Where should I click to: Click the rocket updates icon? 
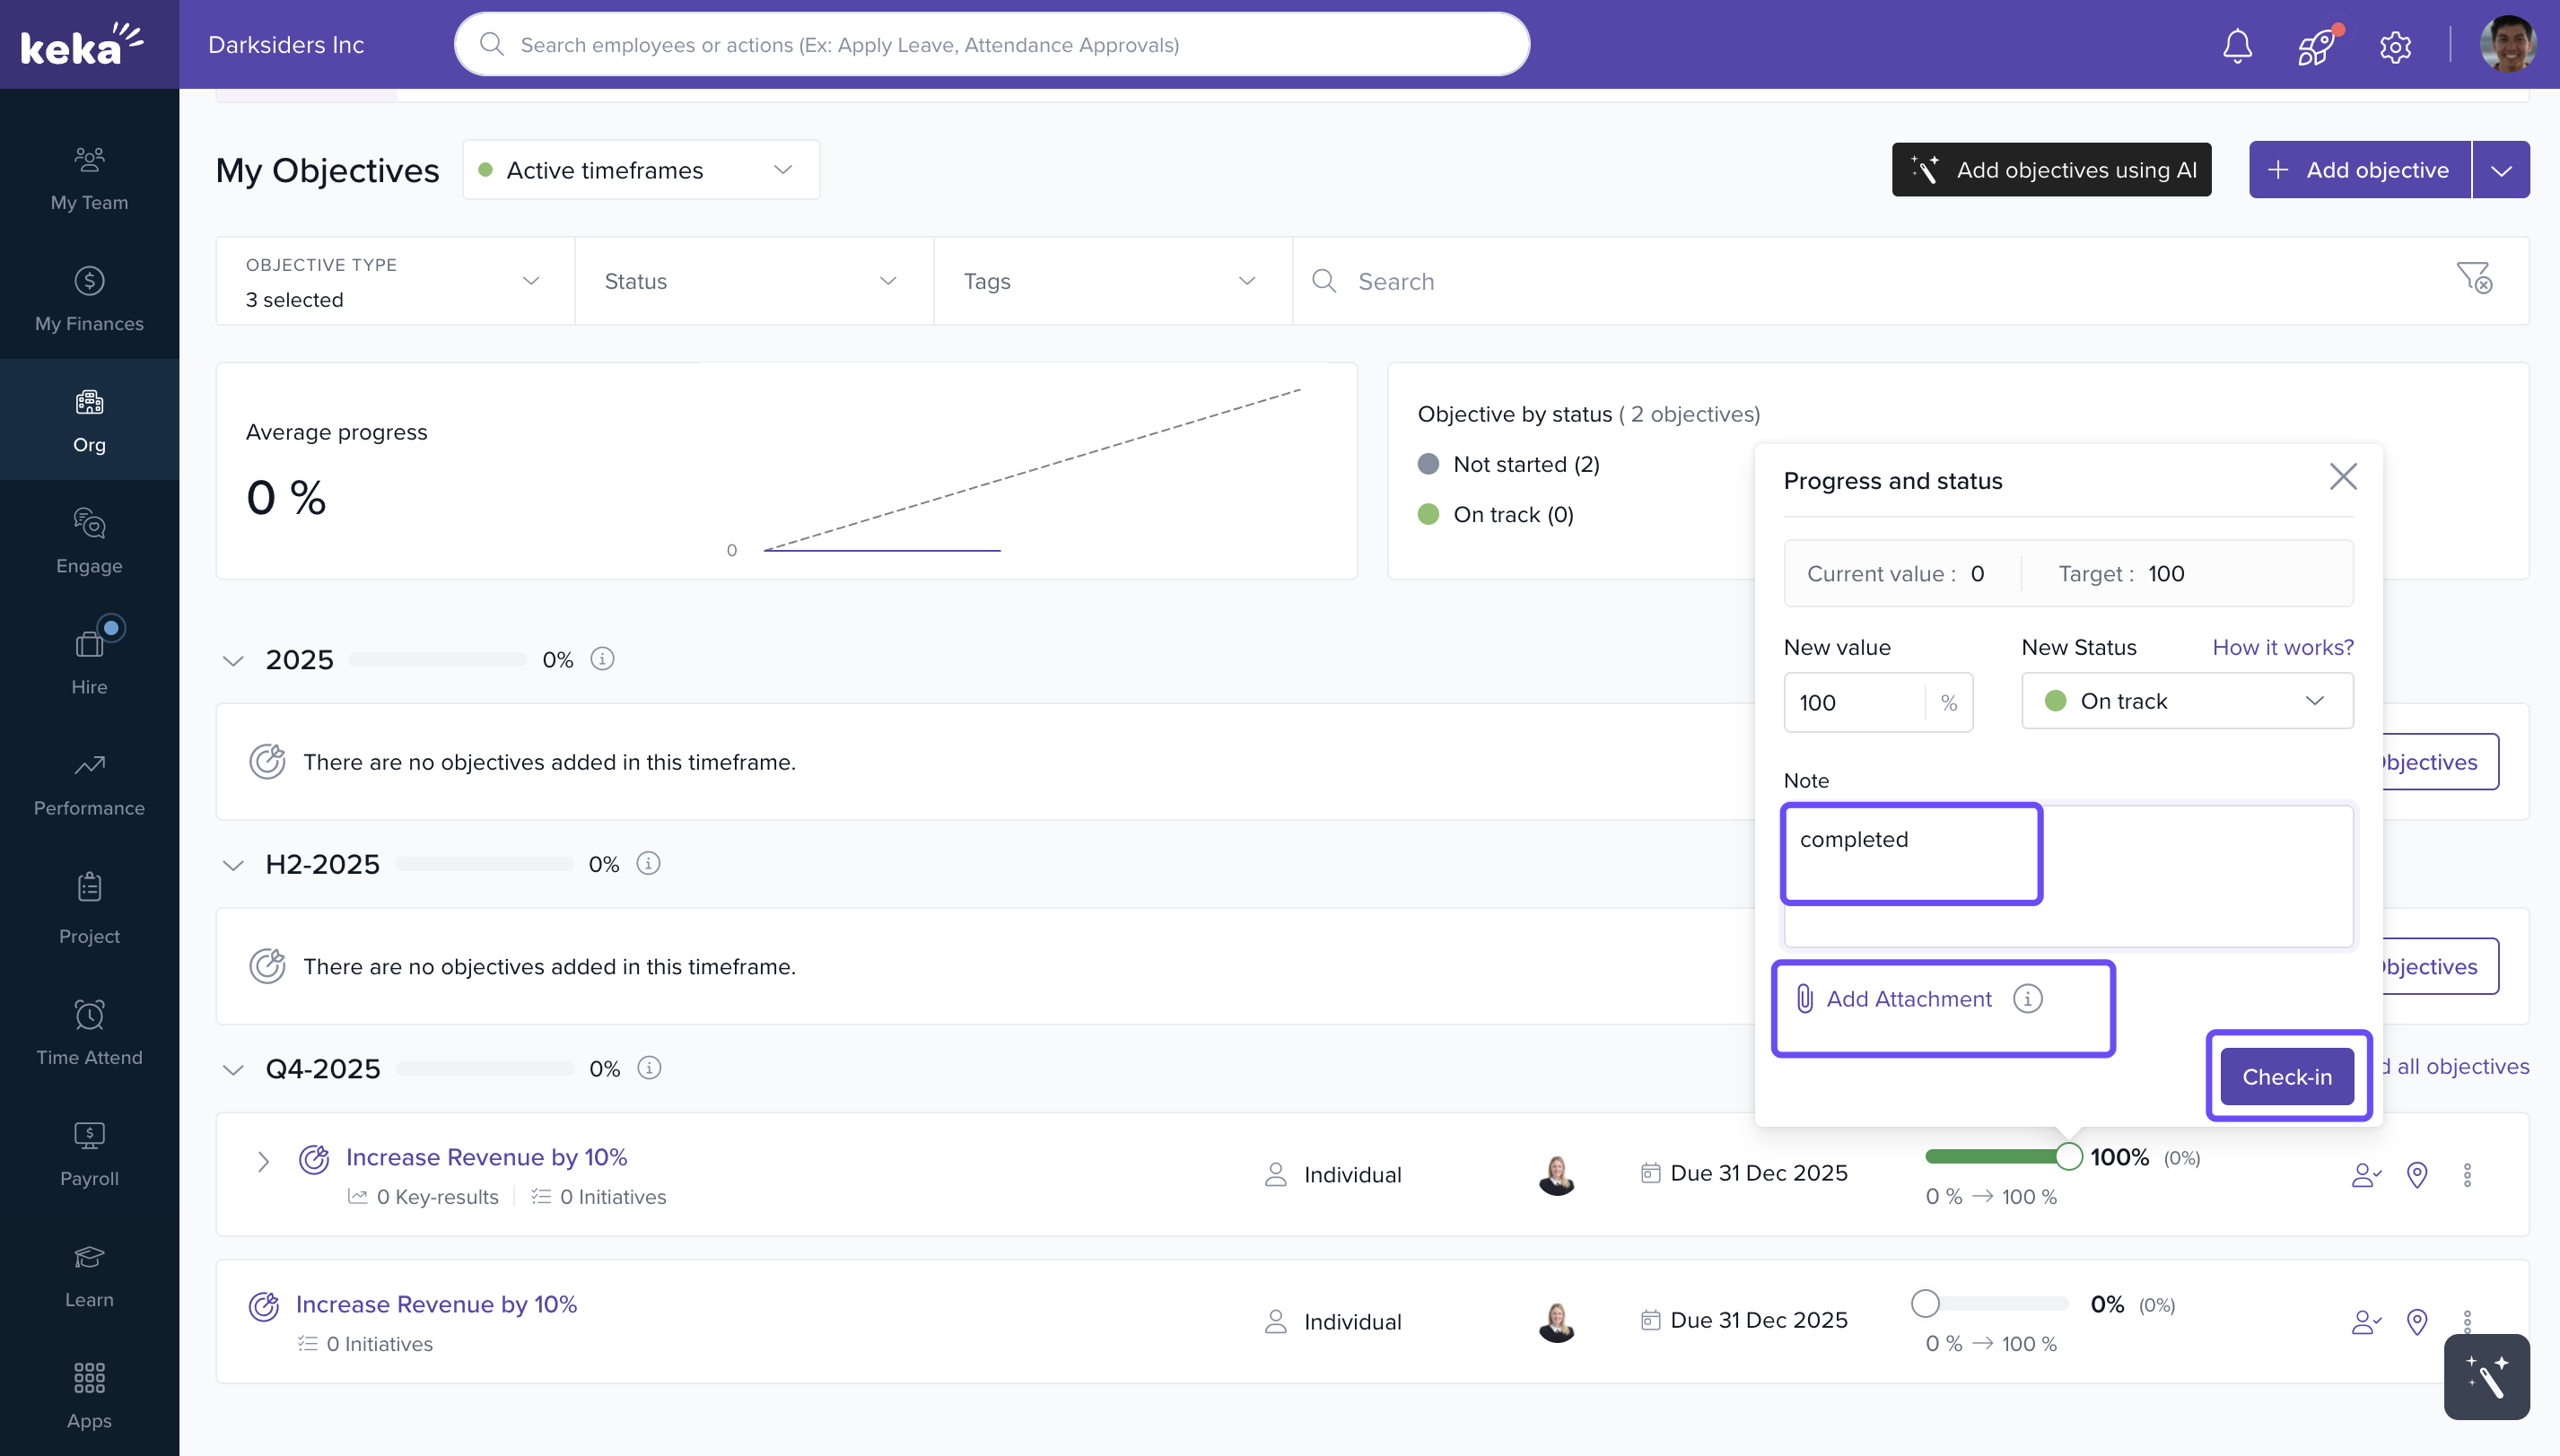pyautogui.click(x=2315, y=46)
